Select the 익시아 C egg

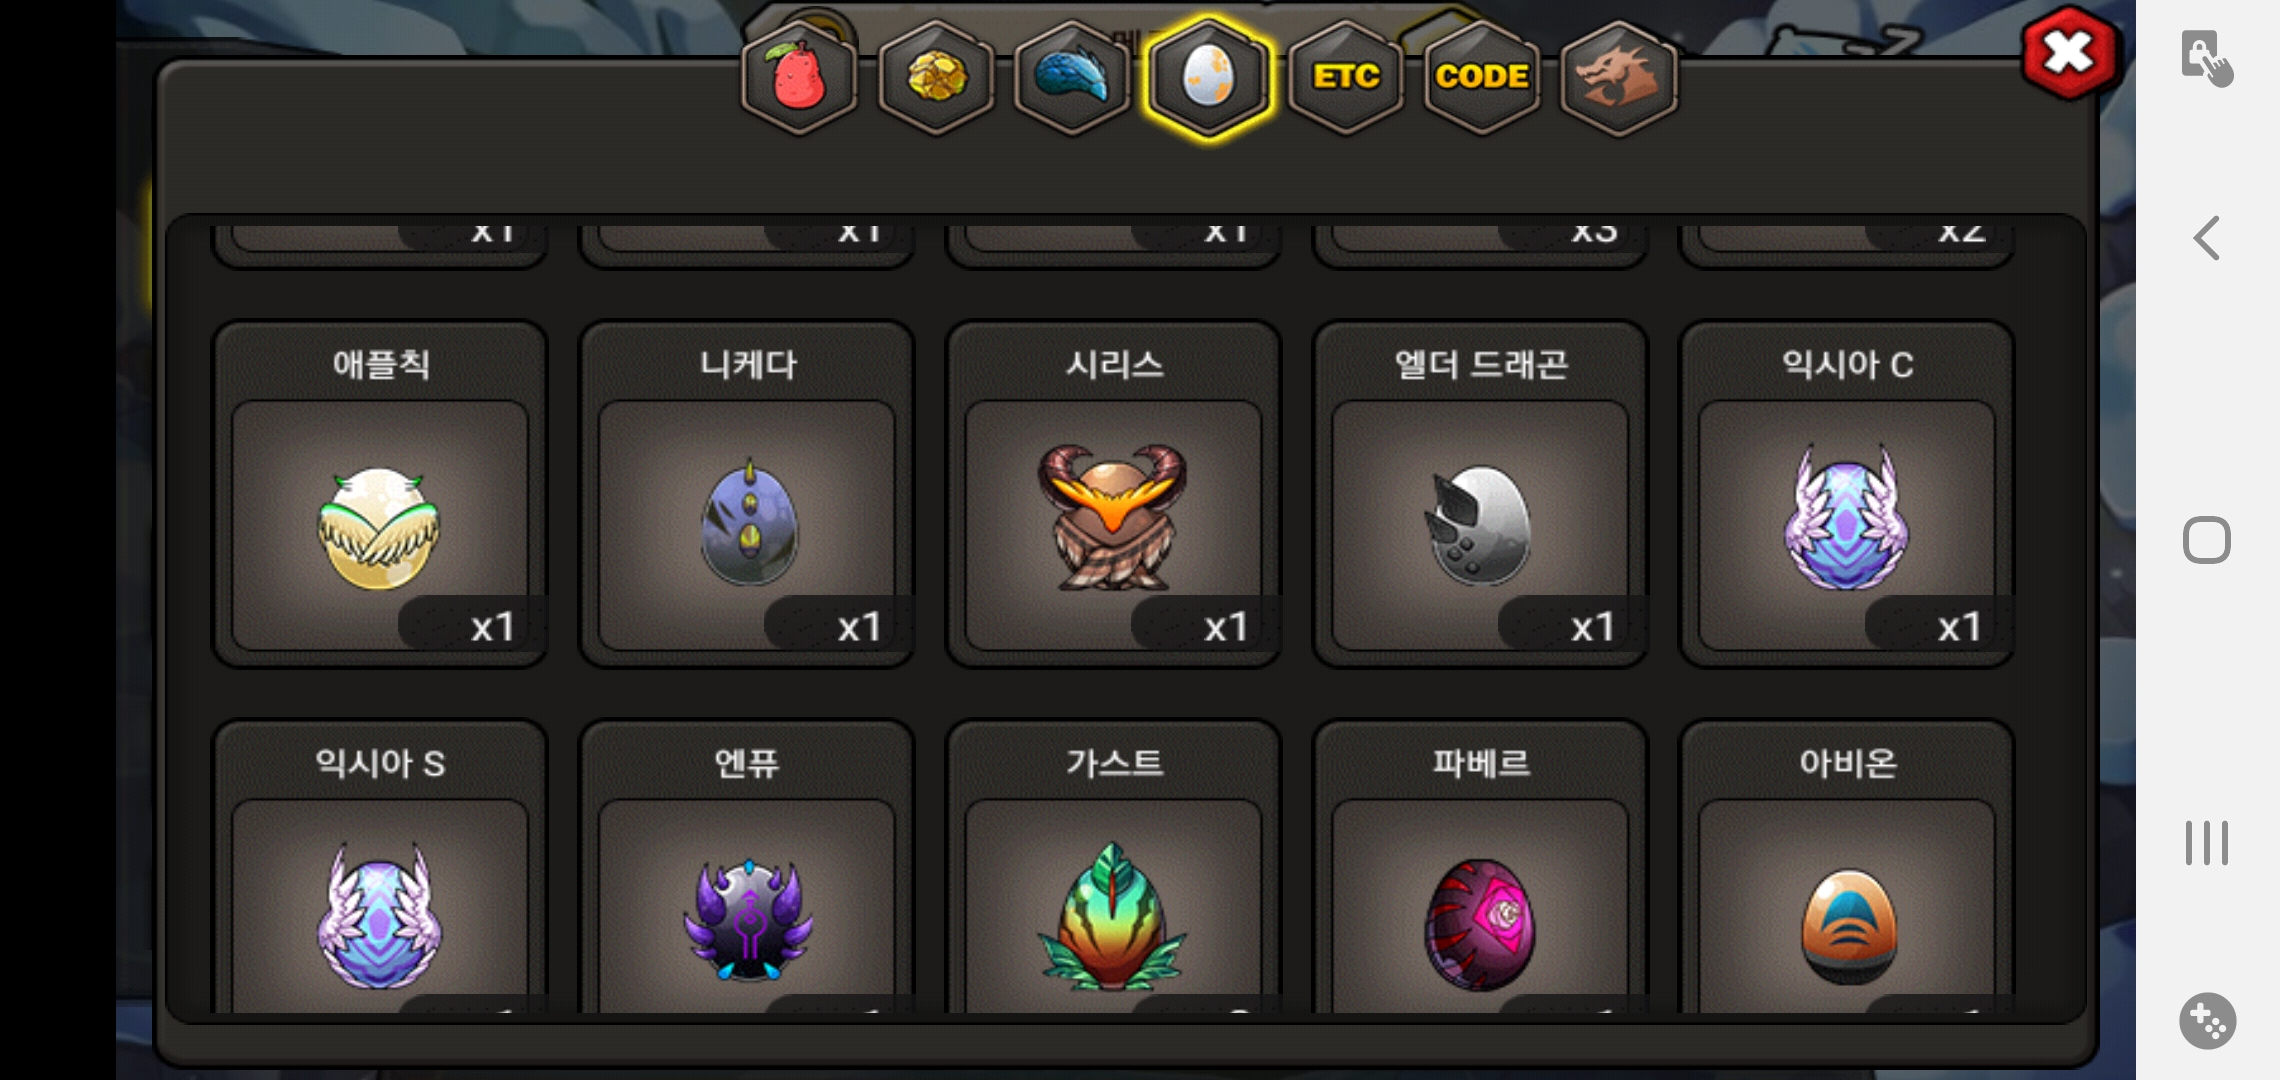[x=1847, y=494]
